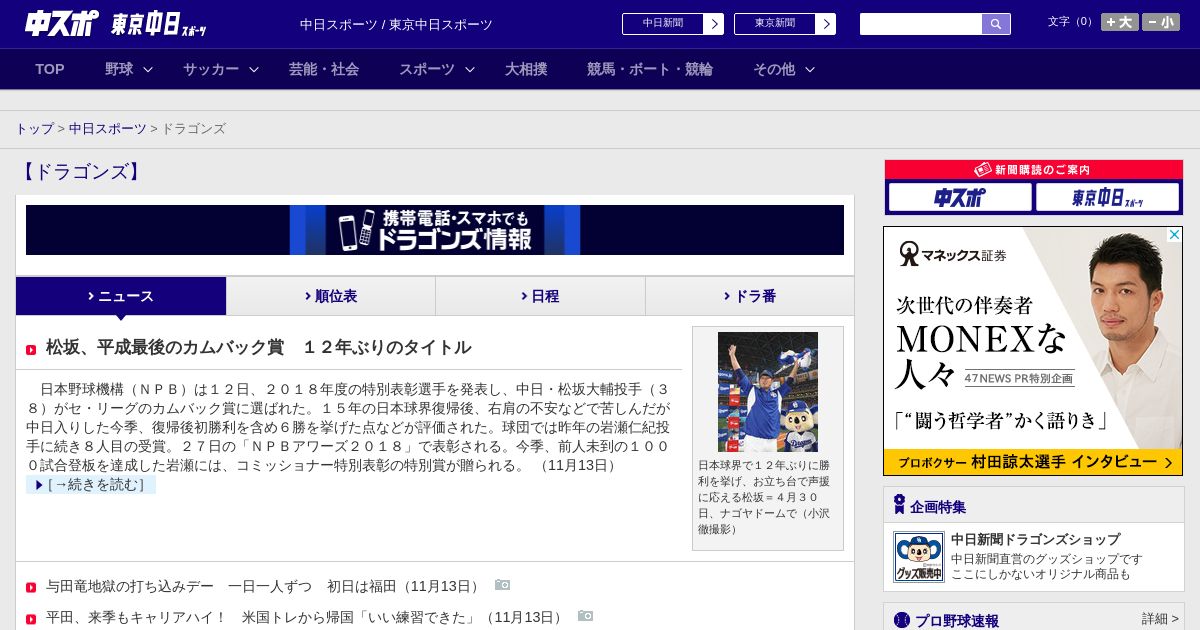Select the ニュース tab

121,296
